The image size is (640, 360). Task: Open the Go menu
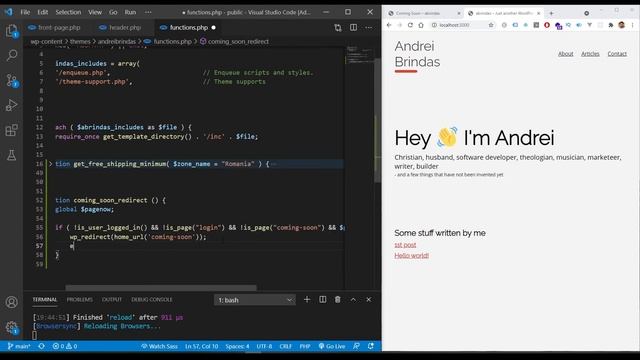(x=113, y=12)
